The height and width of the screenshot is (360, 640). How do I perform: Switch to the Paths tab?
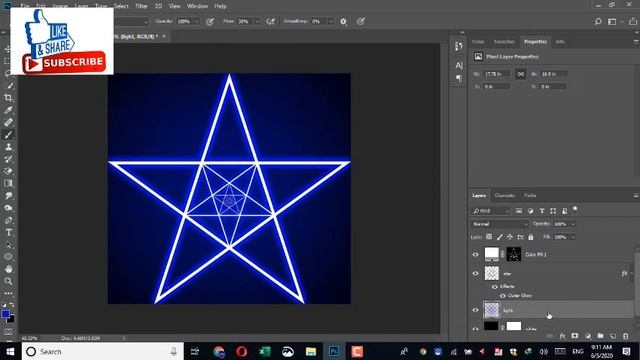(x=530, y=196)
